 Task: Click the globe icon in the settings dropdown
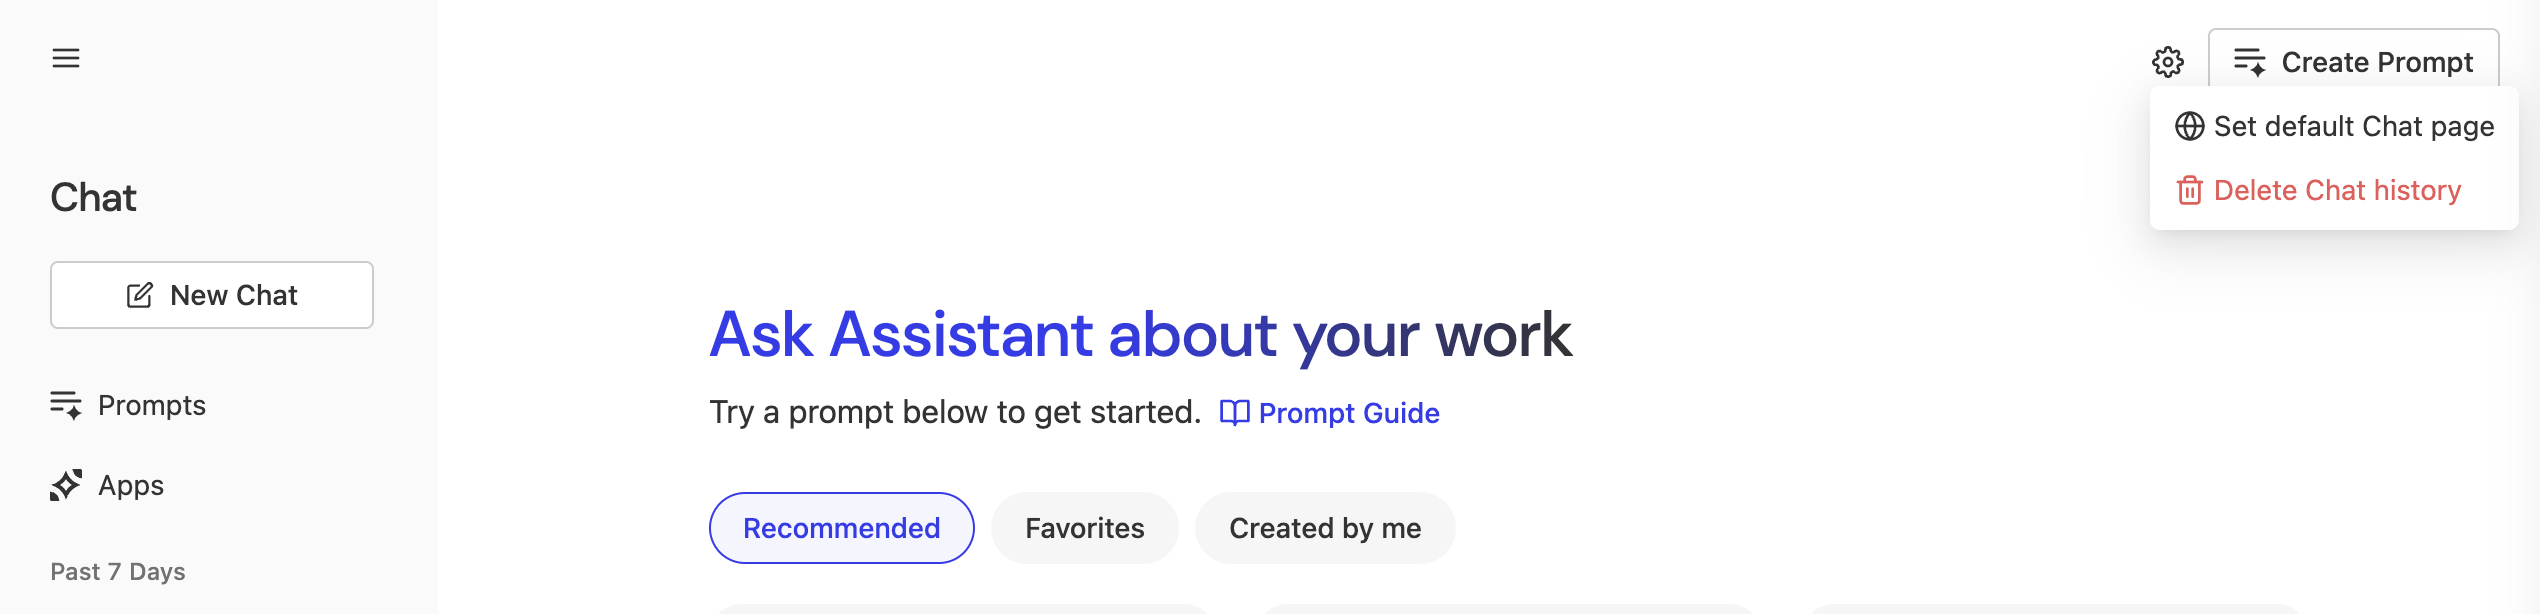(x=2189, y=127)
